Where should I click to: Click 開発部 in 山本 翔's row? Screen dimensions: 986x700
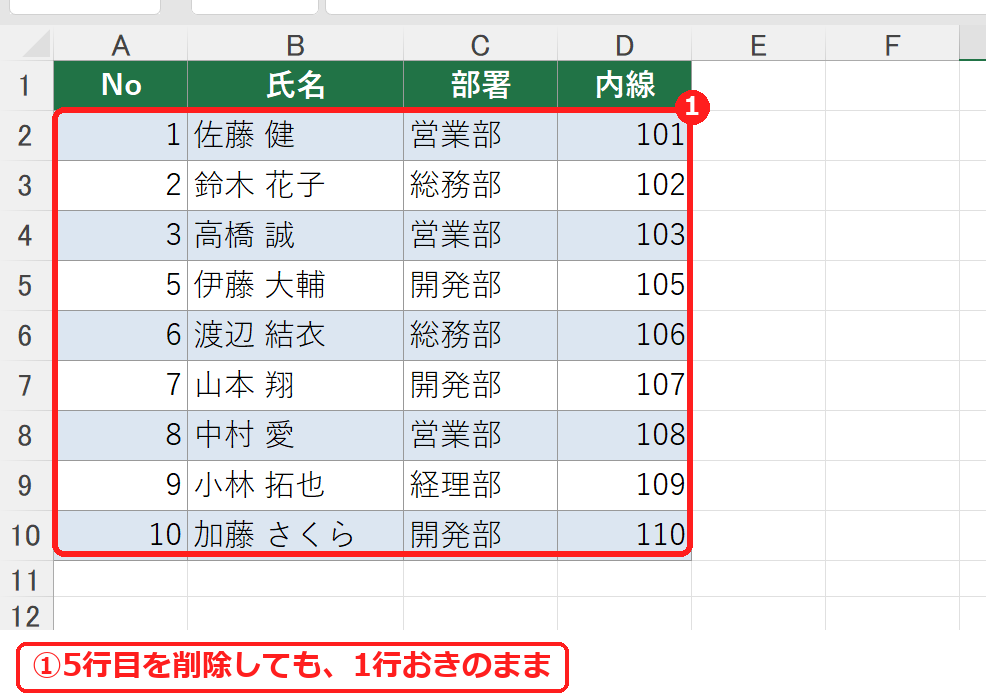pyautogui.click(x=480, y=386)
